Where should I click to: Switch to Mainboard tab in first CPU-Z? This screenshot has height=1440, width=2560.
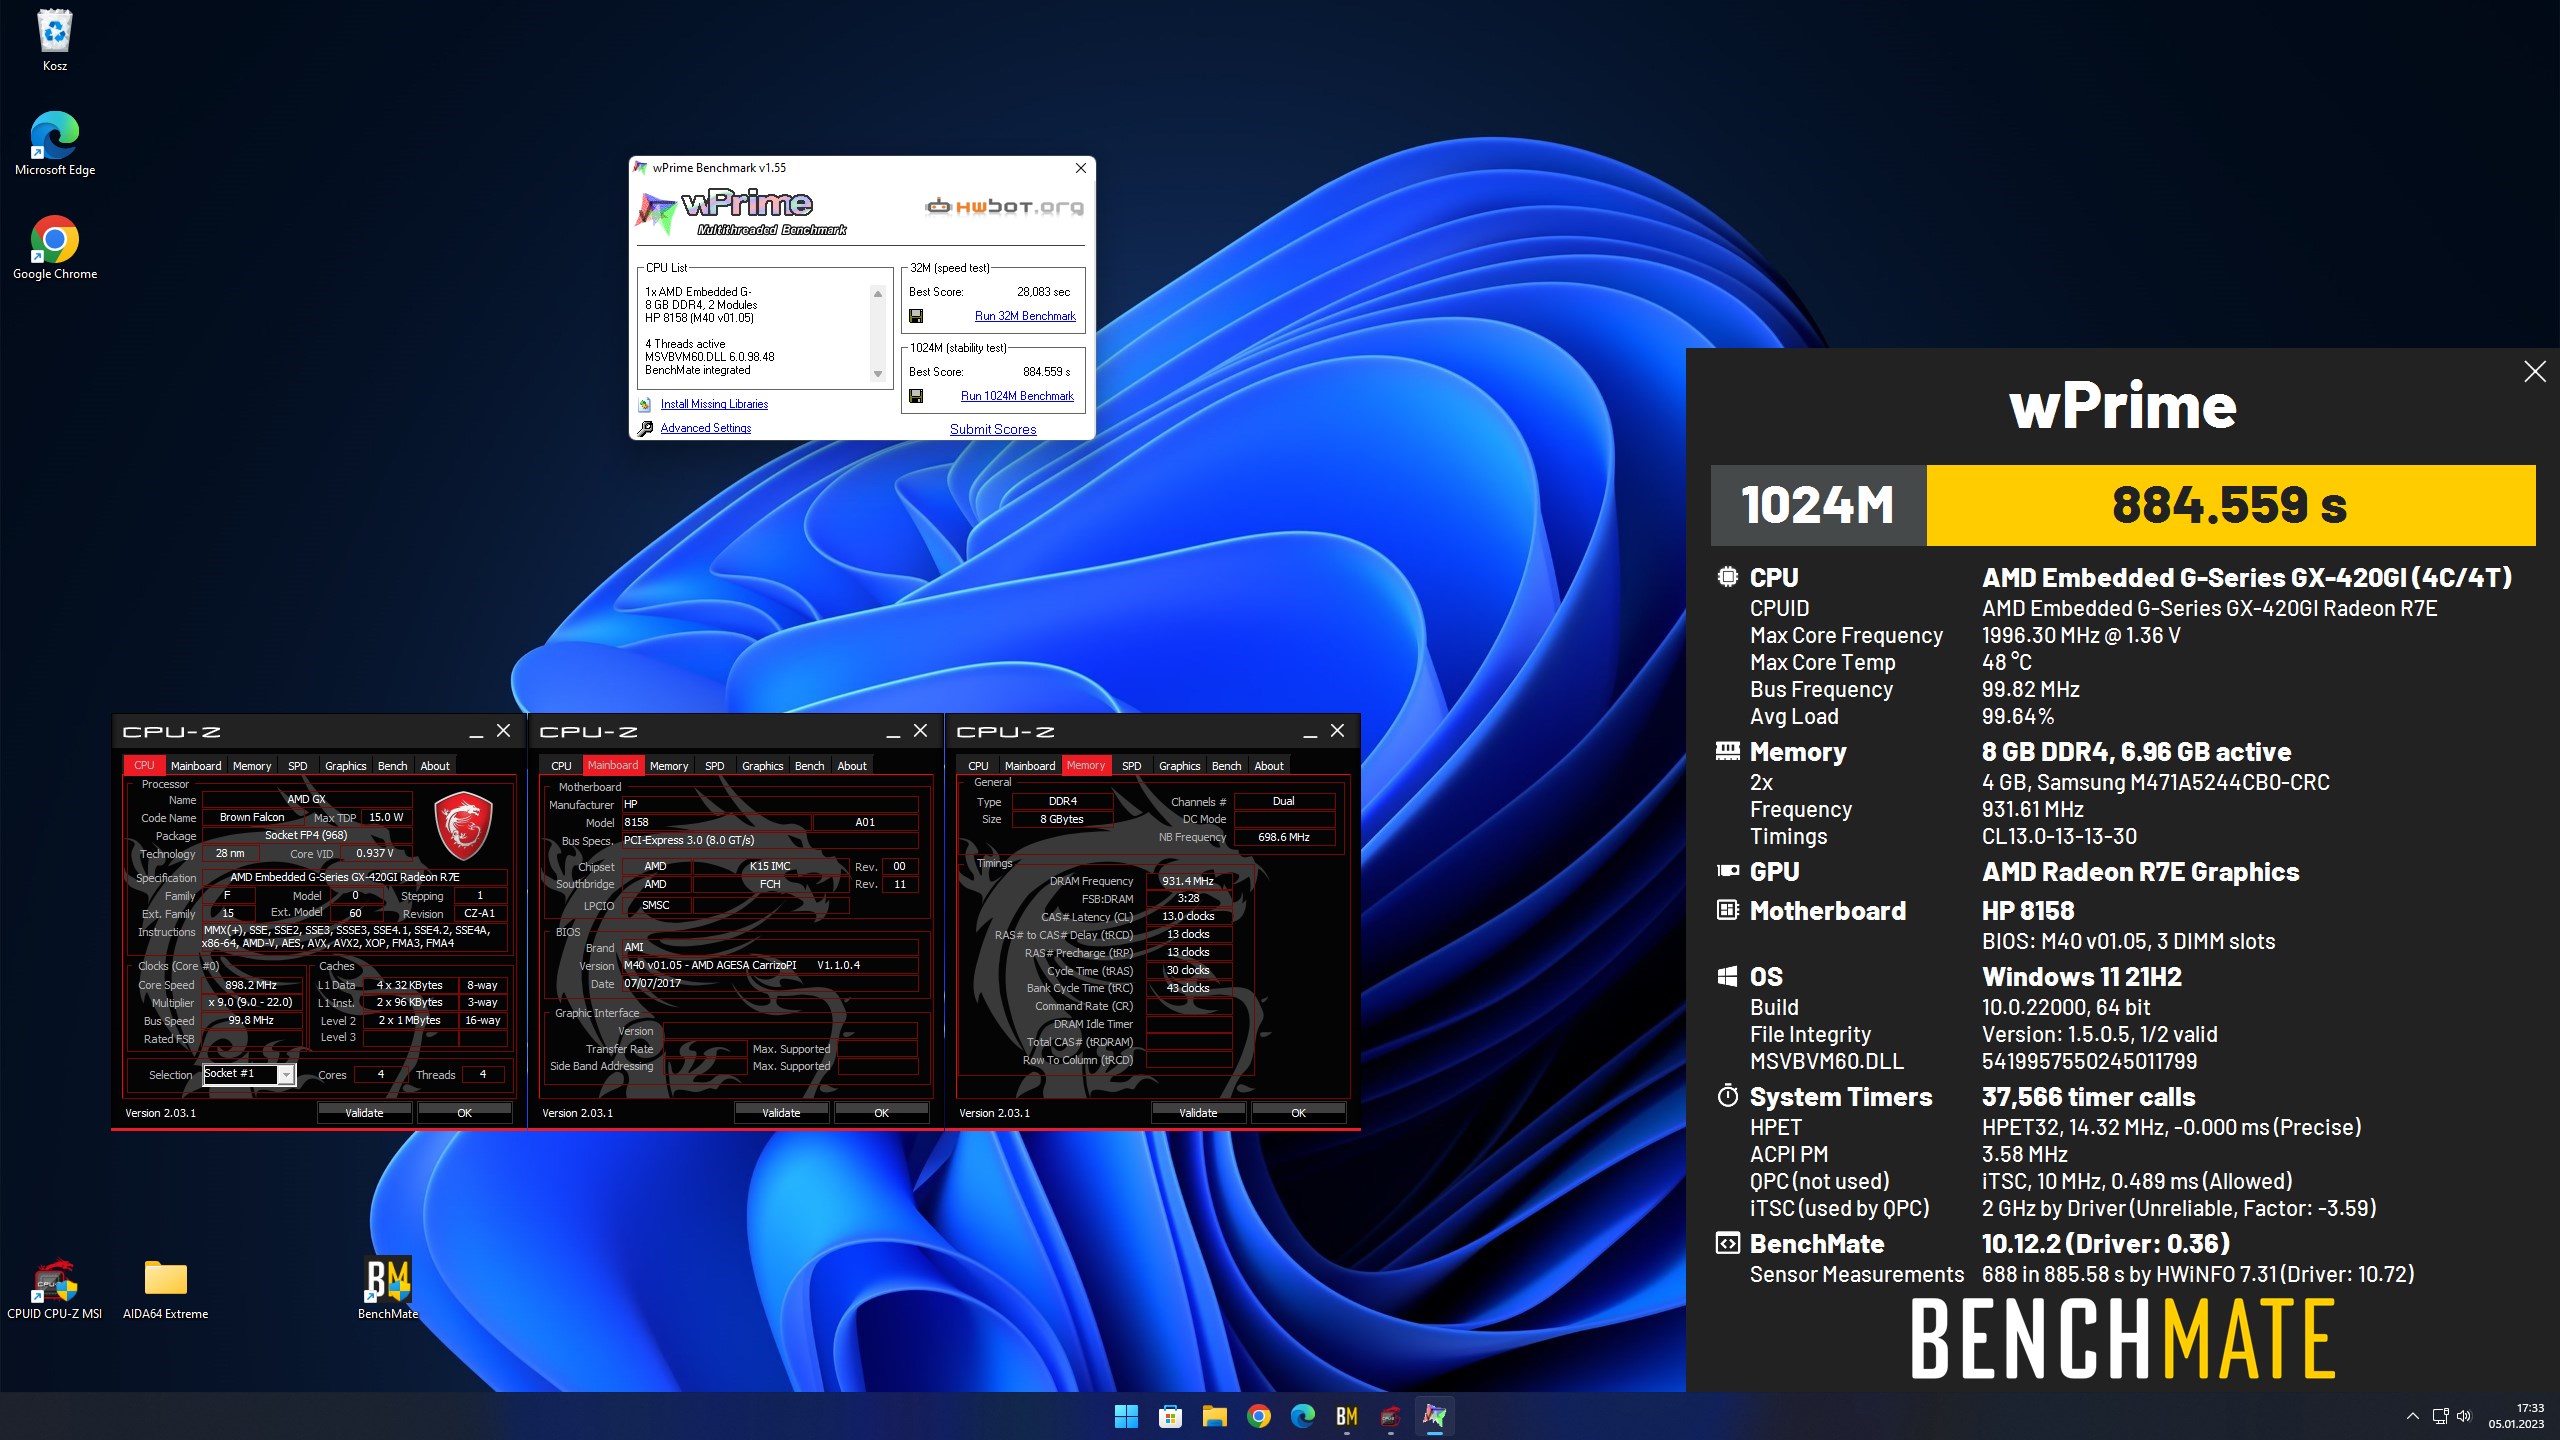pyautogui.click(x=196, y=766)
